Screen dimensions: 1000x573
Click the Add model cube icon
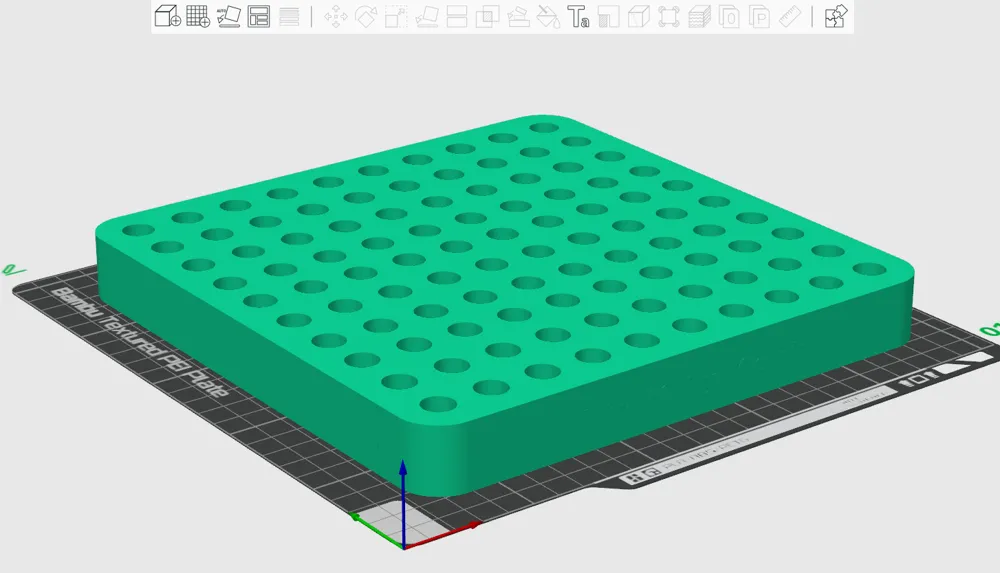pyautogui.click(x=168, y=16)
